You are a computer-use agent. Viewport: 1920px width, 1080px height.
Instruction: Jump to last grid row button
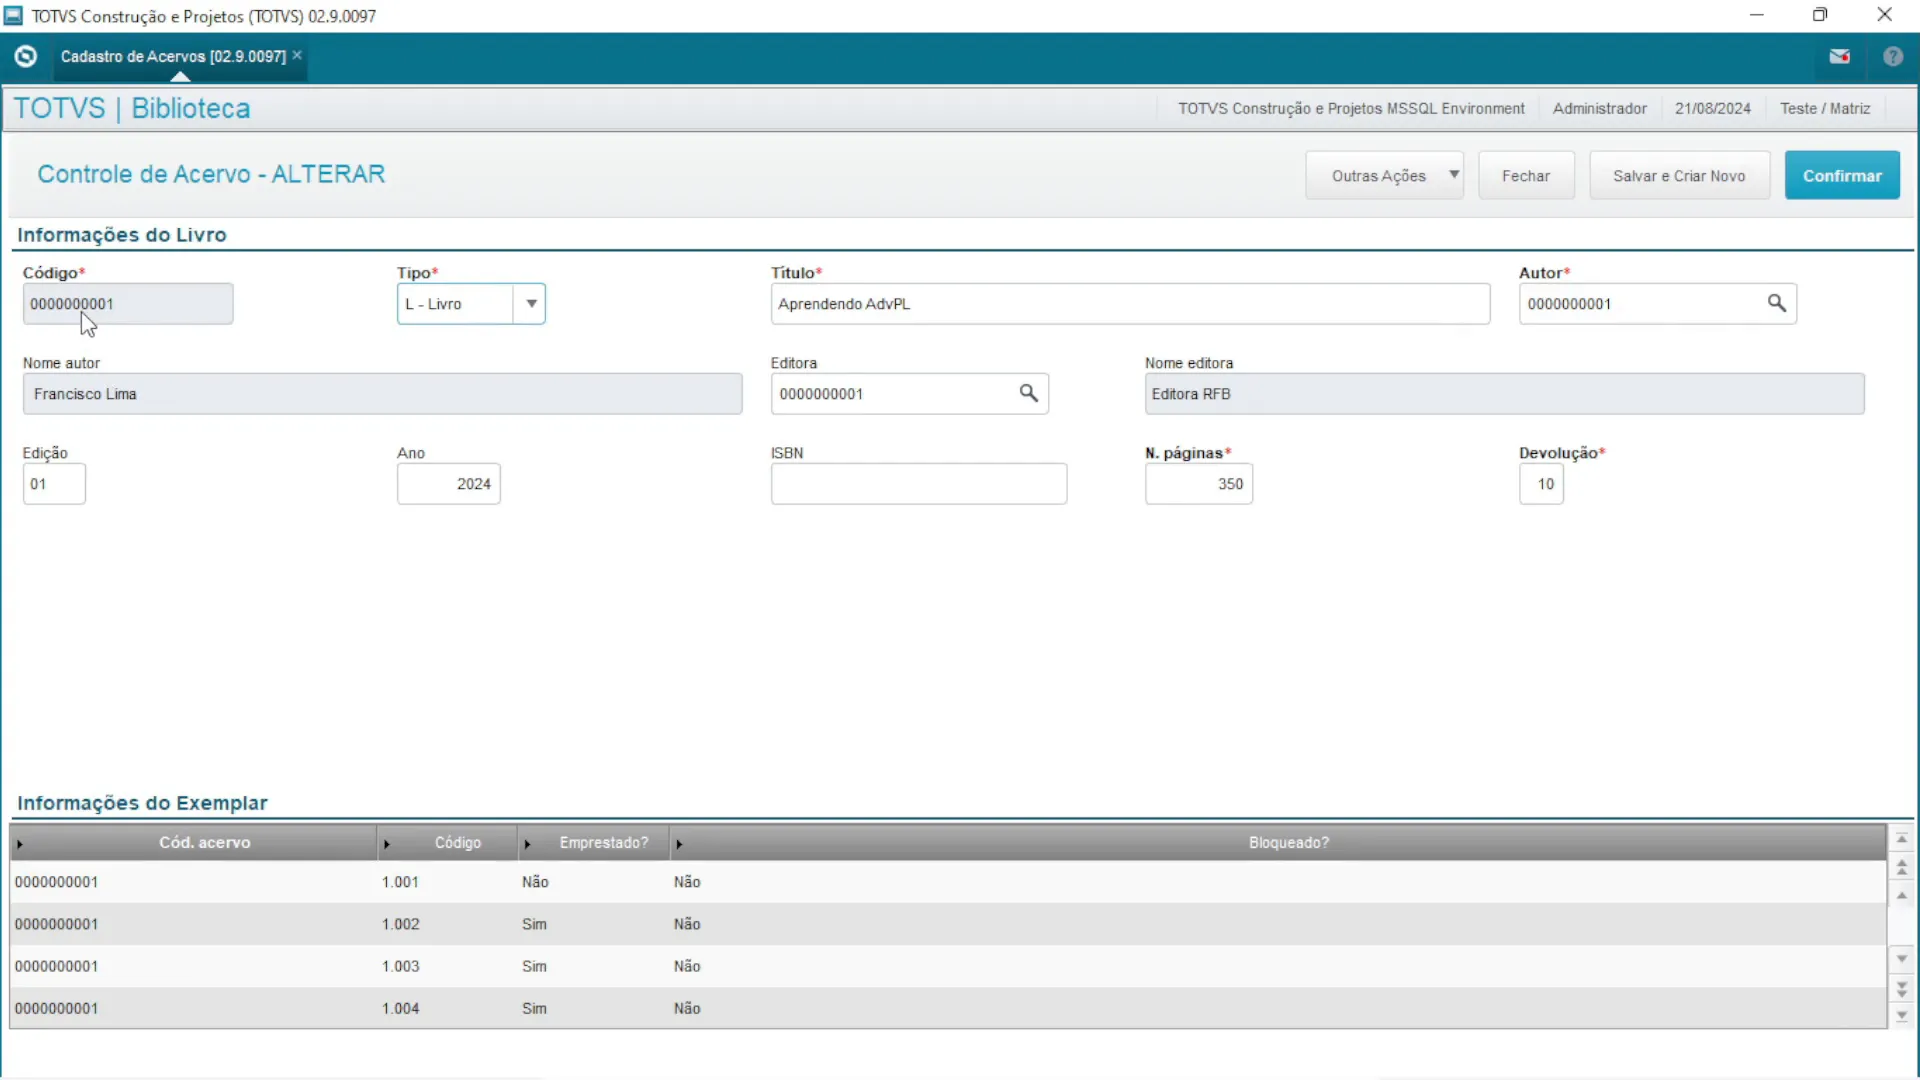coord(1902,1016)
